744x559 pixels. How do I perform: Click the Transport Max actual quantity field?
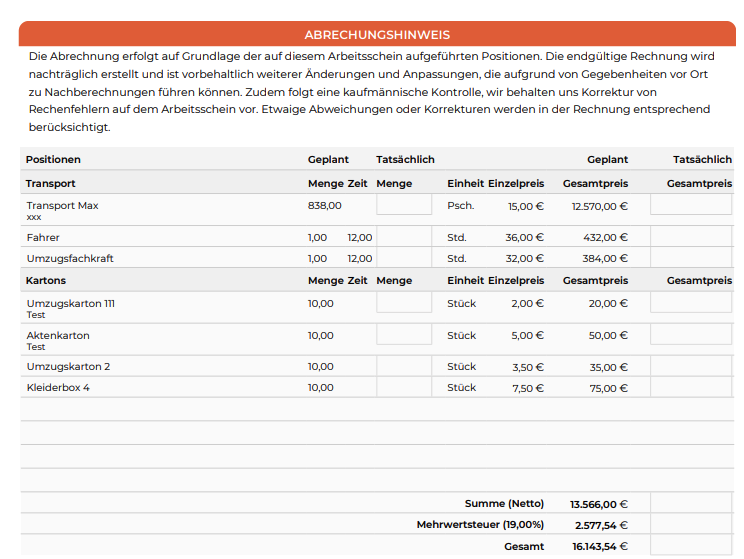tap(404, 205)
